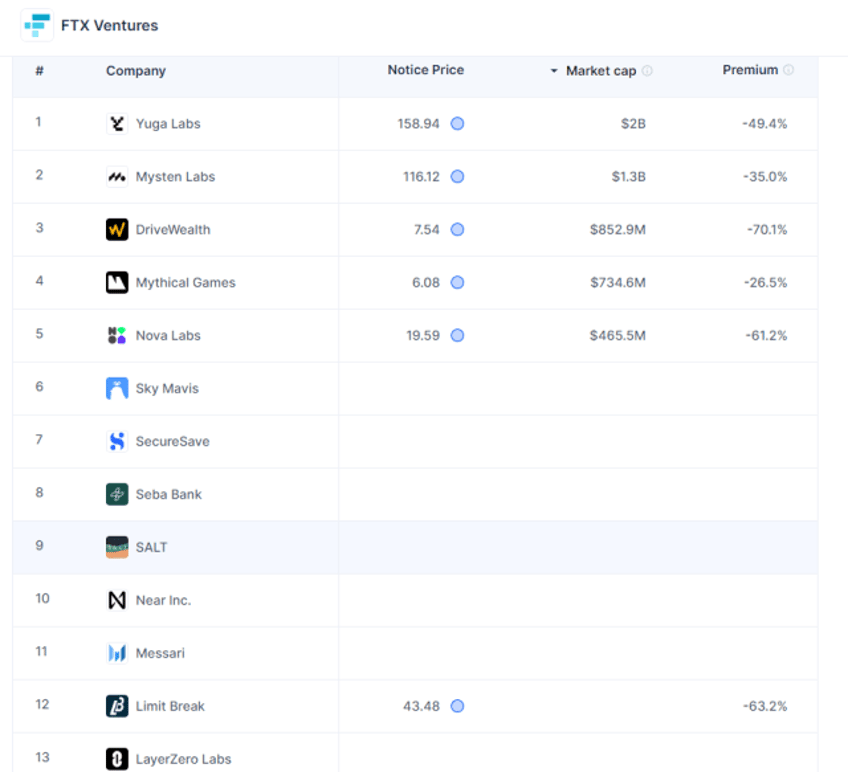Click the Nova Labs company logo

pyautogui.click(x=117, y=335)
